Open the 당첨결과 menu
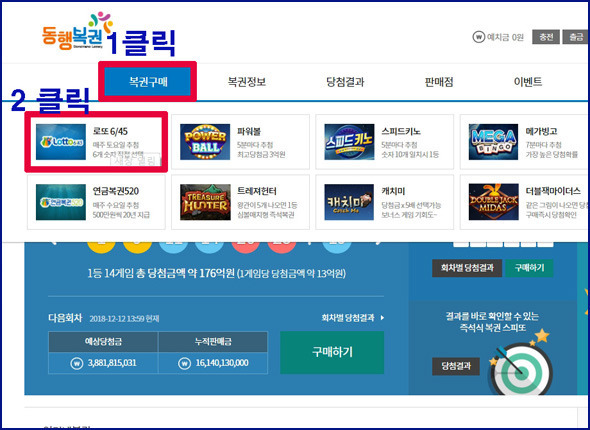This screenshot has width=590, height=430. click(x=345, y=82)
